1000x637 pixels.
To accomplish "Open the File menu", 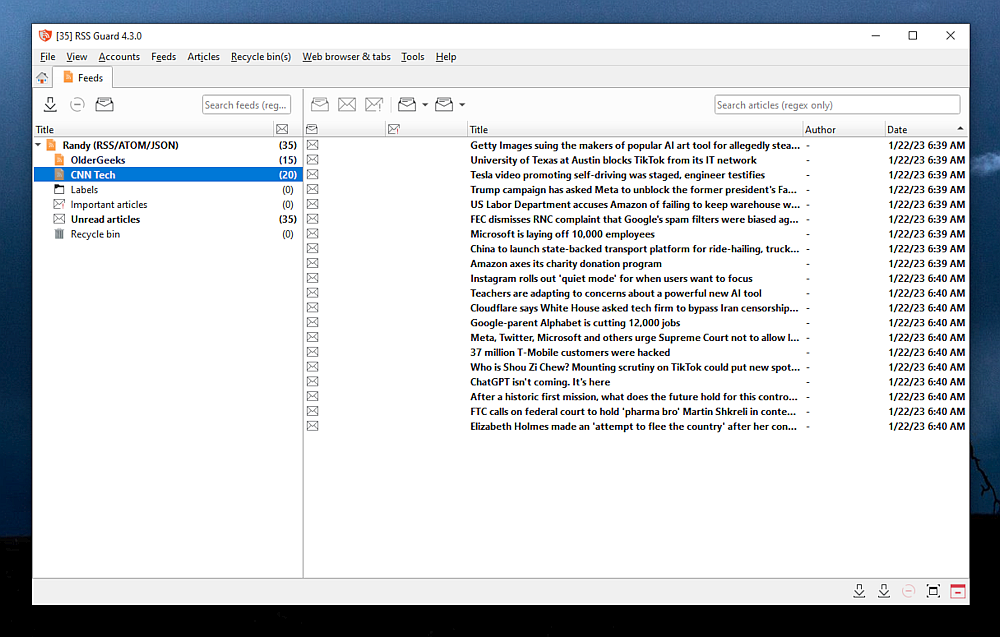I will [x=48, y=57].
